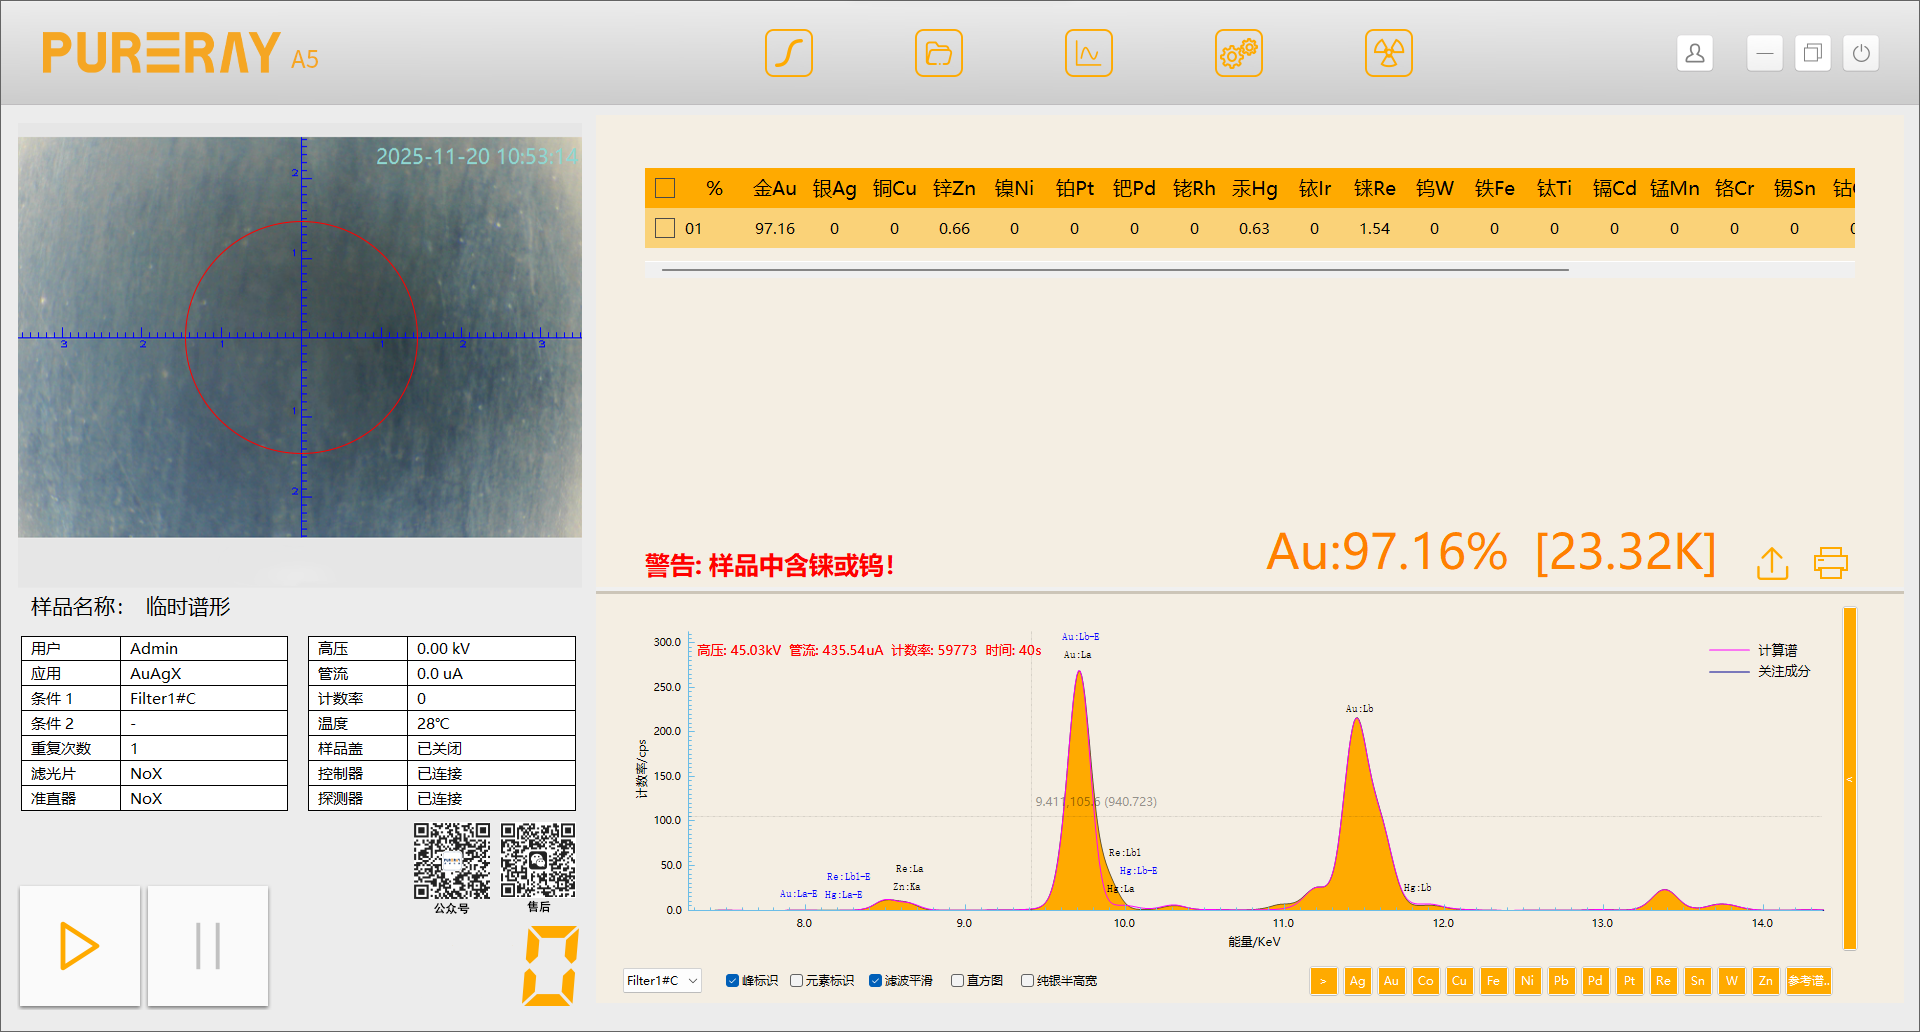Click the user account icon
Image resolution: width=1920 pixels, height=1032 pixels.
1694,53
